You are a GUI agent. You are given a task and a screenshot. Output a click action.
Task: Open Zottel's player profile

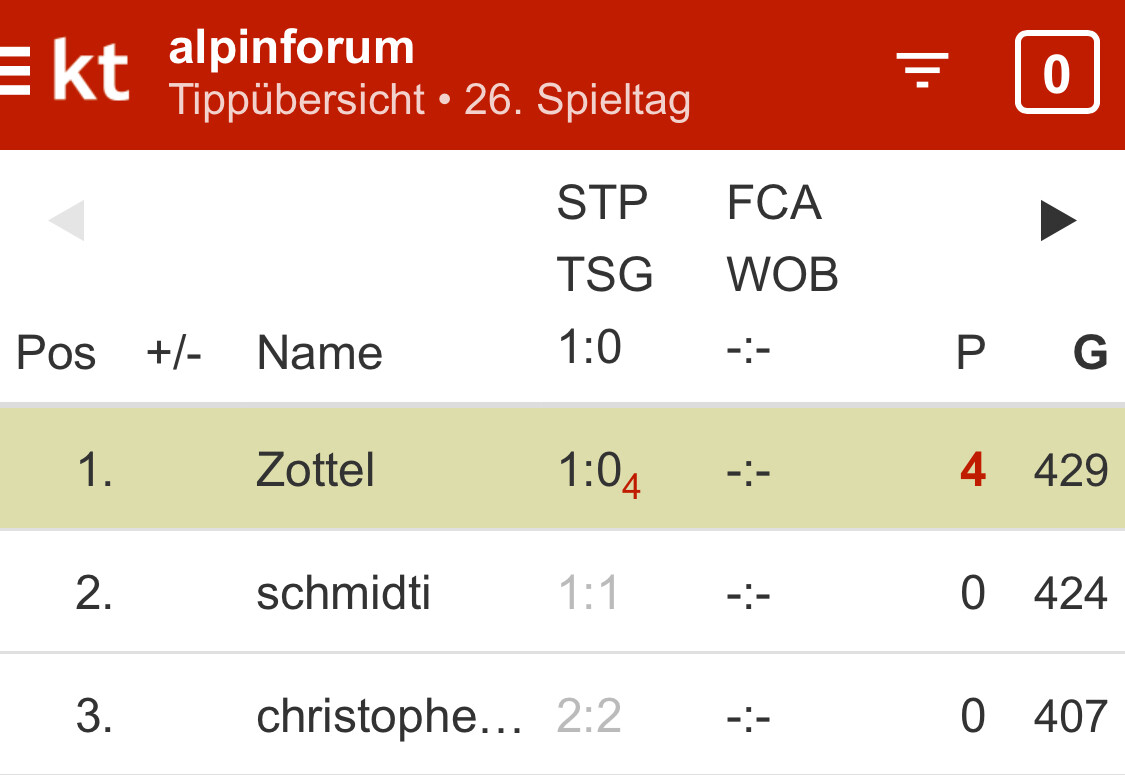click(315, 470)
